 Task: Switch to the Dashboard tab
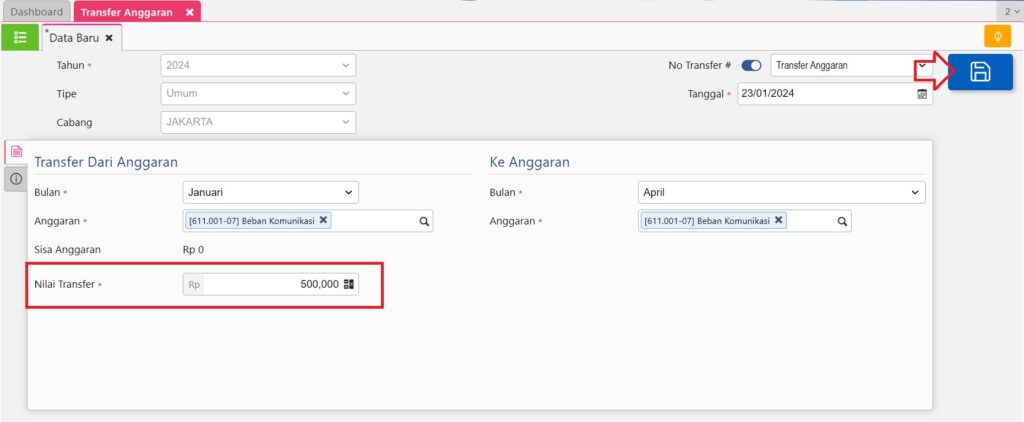point(36,11)
